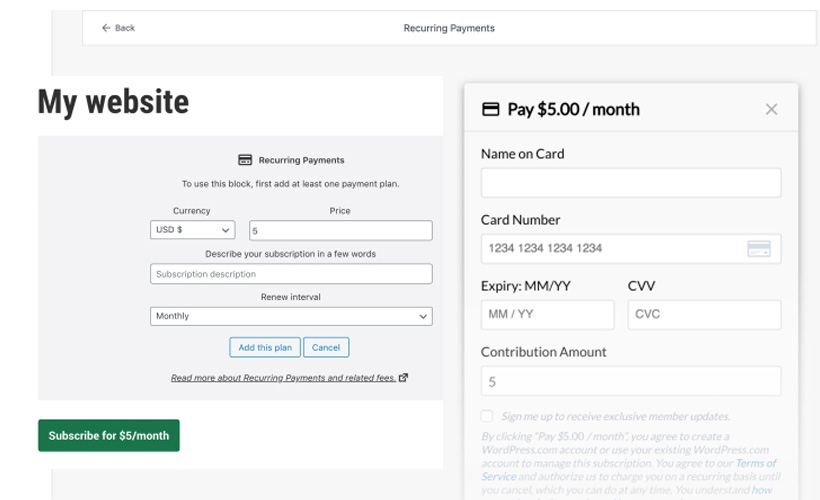The height and width of the screenshot is (500, 820).
Task: Open Read more about Recurring Payments link
Action: pyautogui.click(x=283, y=378)
